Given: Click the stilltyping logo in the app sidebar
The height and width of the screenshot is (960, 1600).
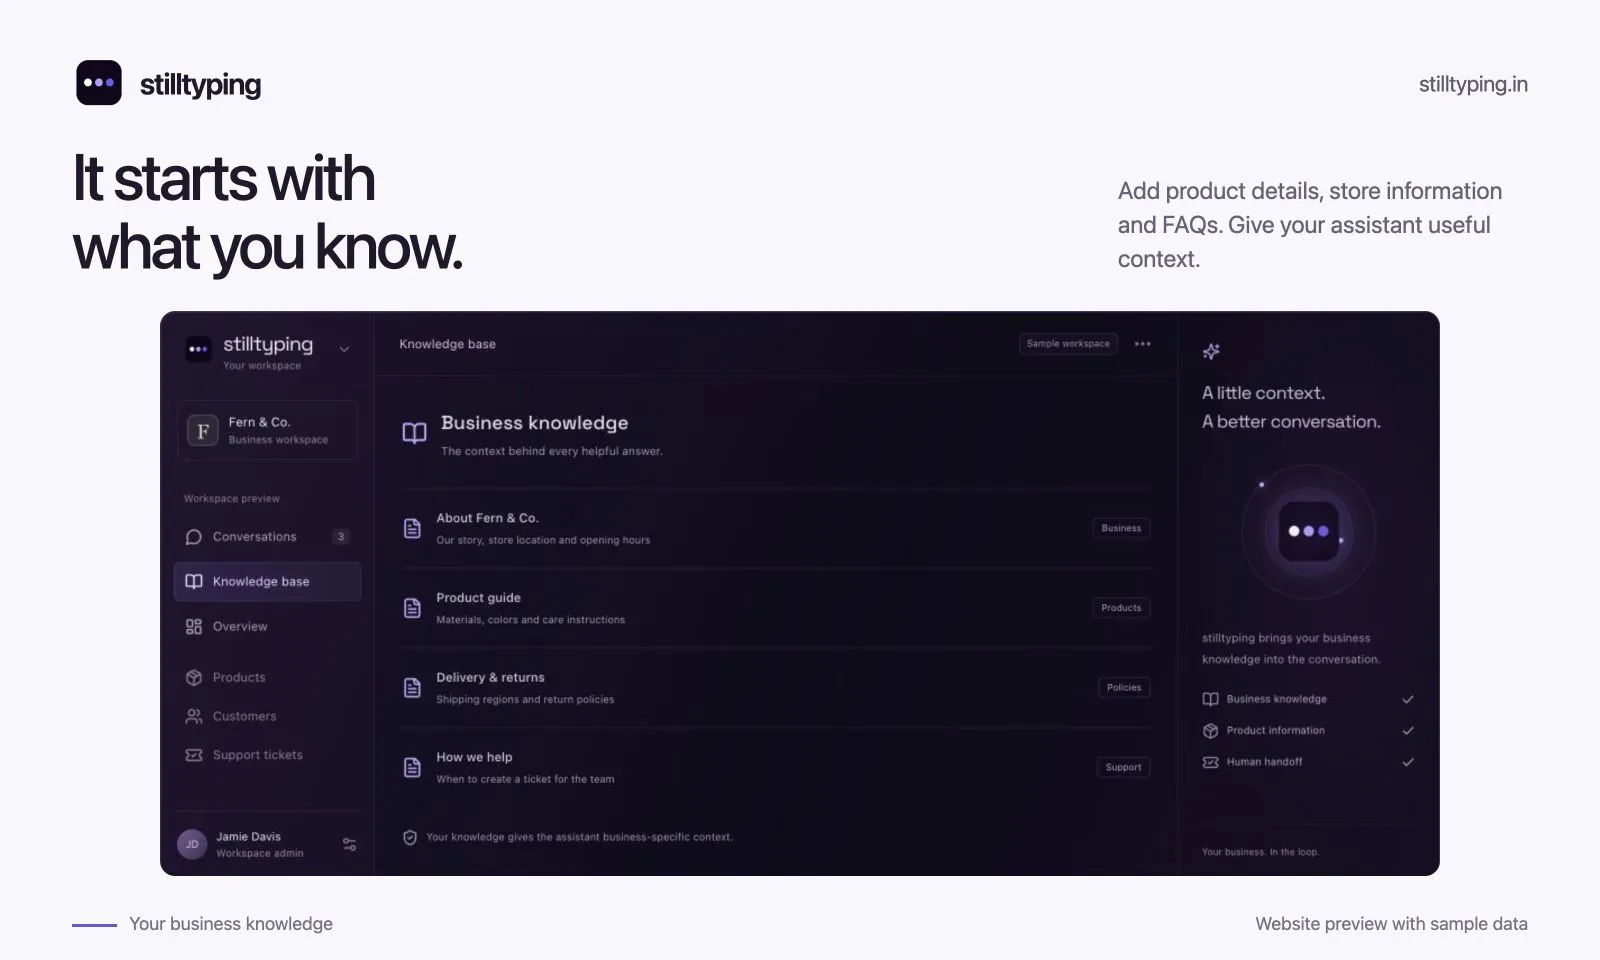Looking at the screenshot, I should pyautogui.click(x=198, y=349).
